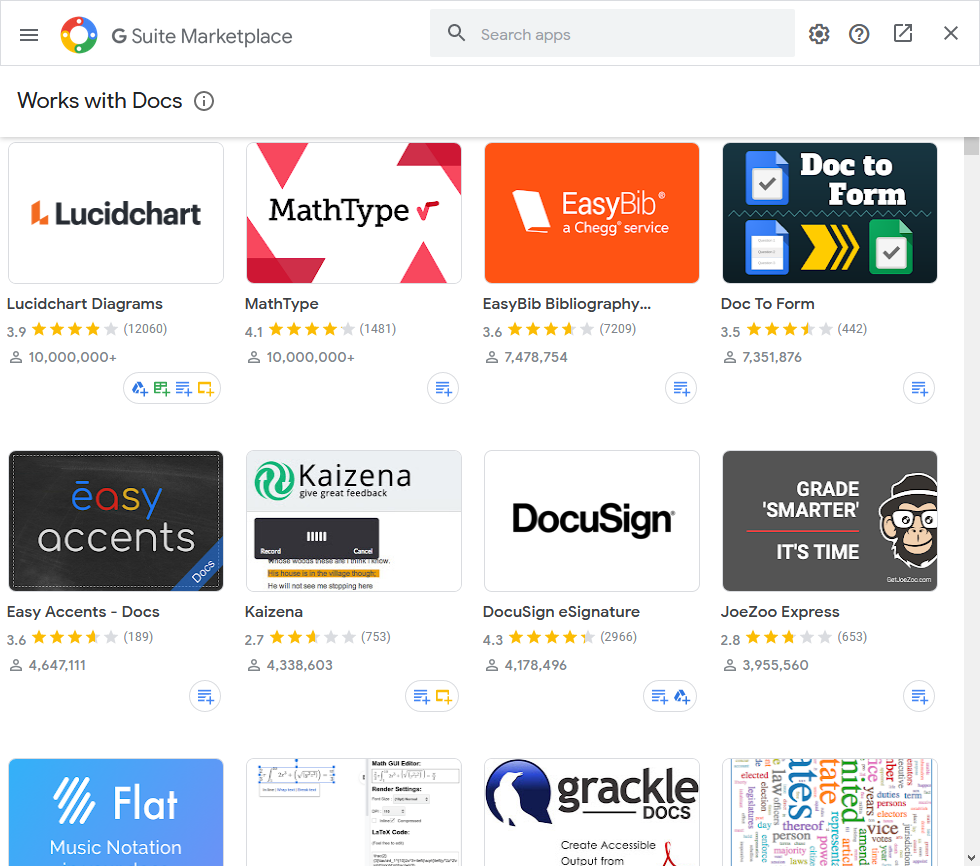Click the Easy Accents - Docs title
980x866 pixels.
click(83, 612)
